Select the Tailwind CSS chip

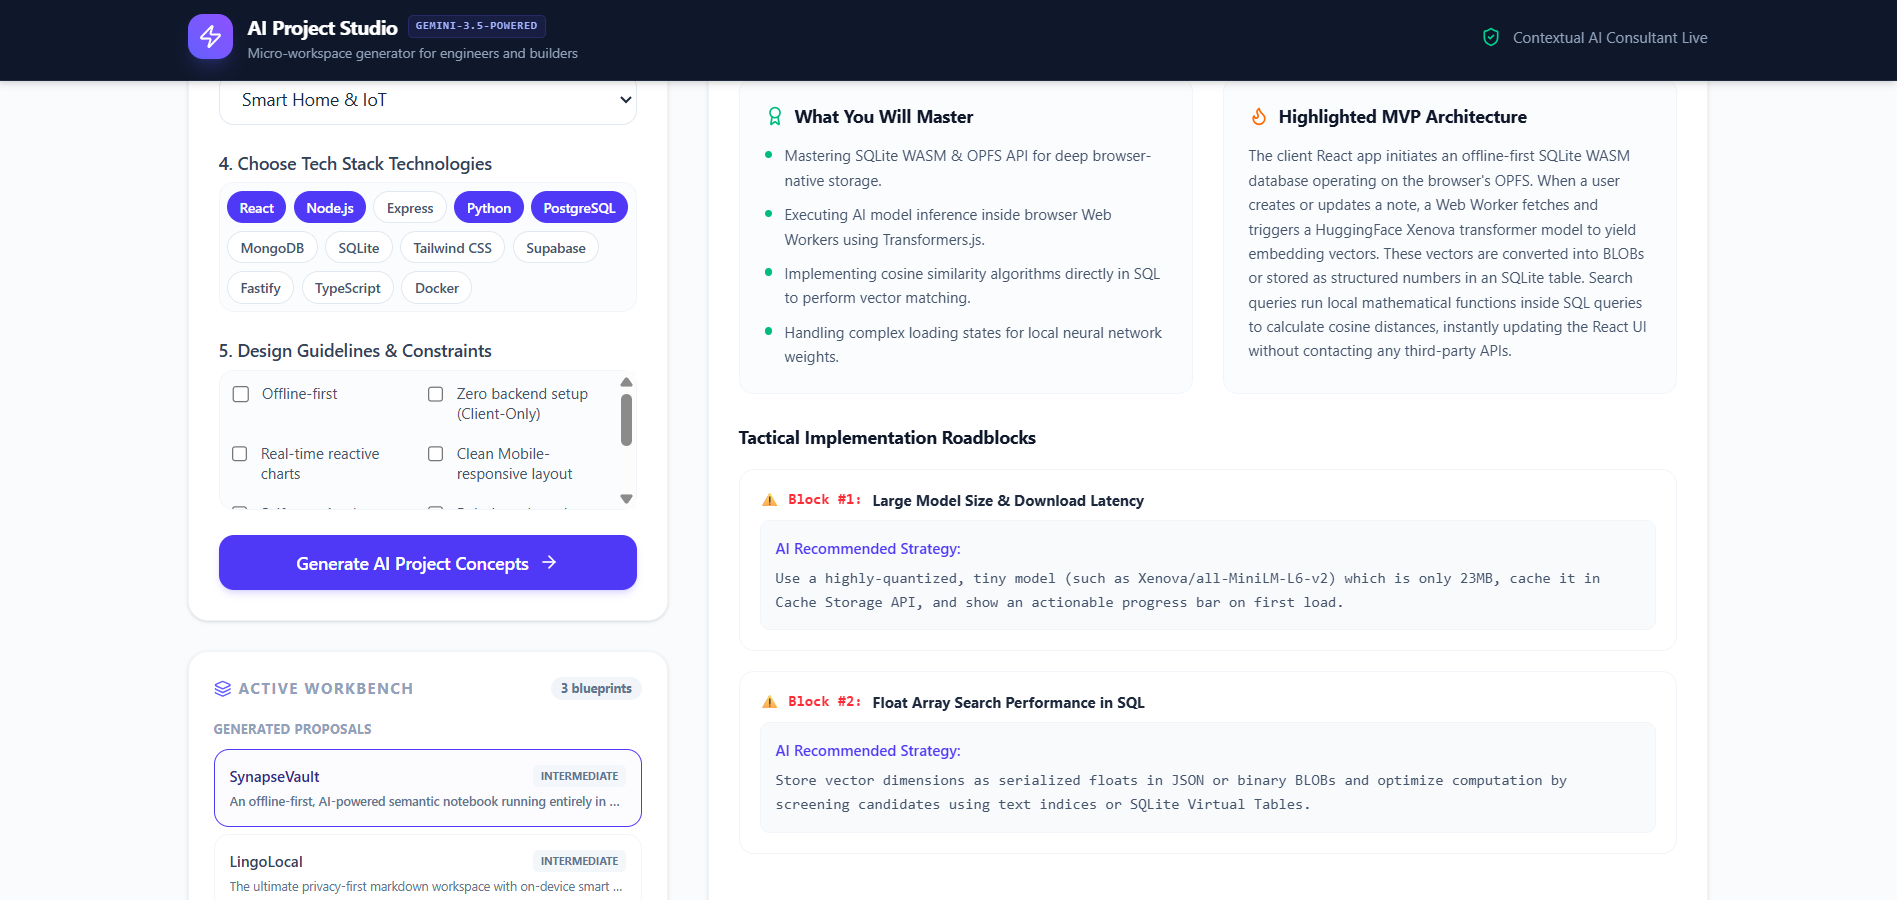453,248
